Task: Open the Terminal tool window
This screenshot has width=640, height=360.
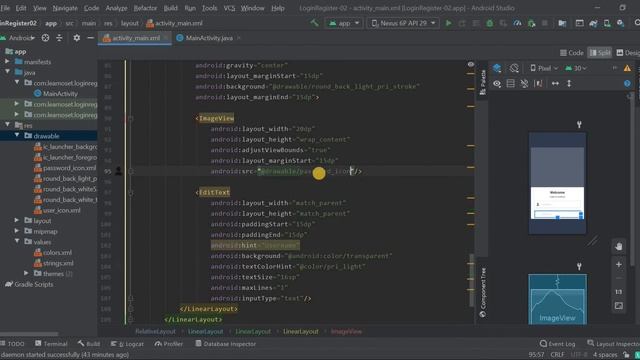Action: click(51, 344)
